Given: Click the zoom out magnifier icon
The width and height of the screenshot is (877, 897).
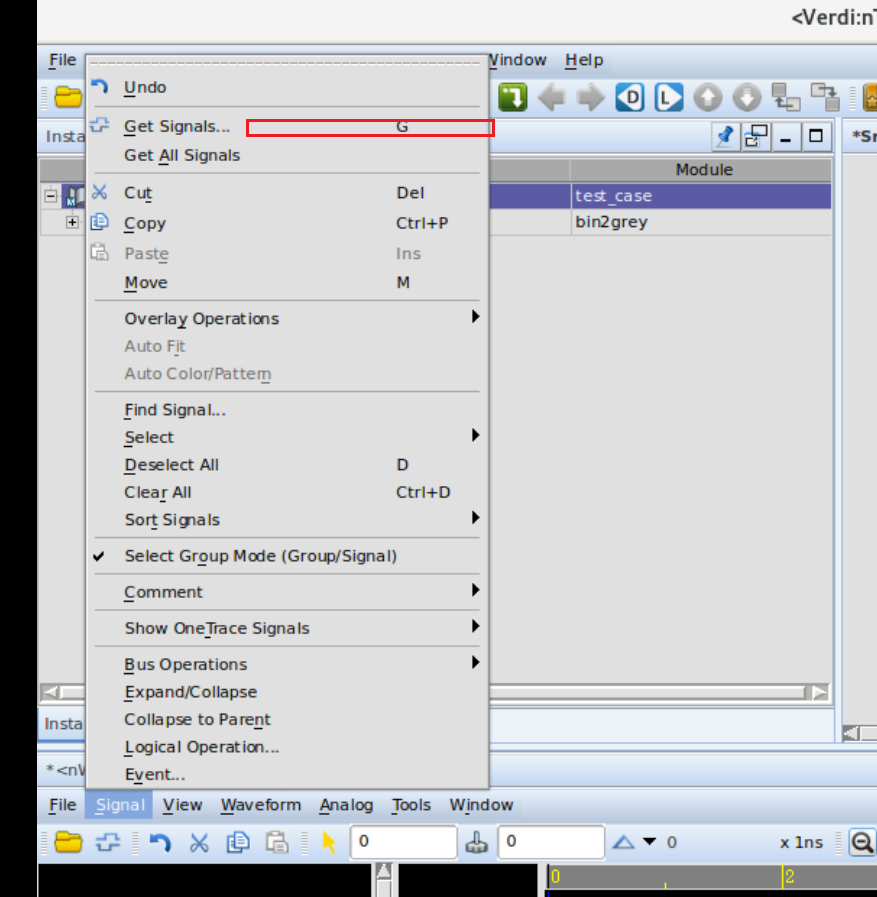Looking at the screenshot, I should 862,842.
